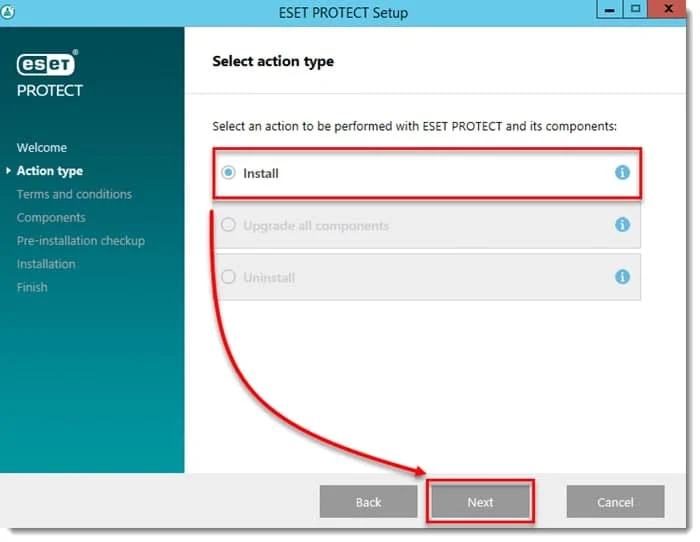Choose the Uninstall radio option
Image resolution: width=700 pixels, height=542 pixels.
click(228, 277)
